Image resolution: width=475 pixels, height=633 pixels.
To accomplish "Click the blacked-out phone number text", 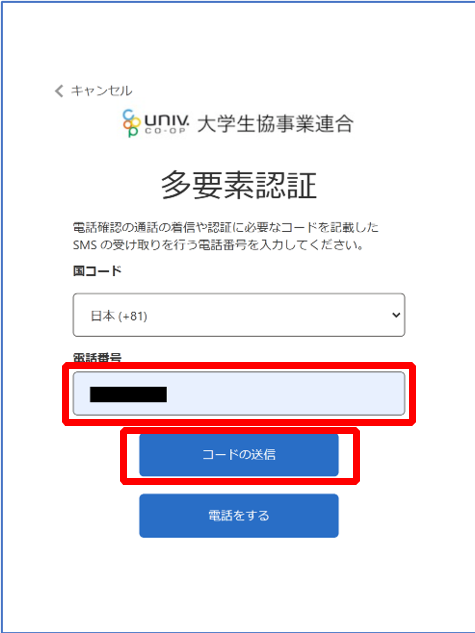I will pos(128,394).
